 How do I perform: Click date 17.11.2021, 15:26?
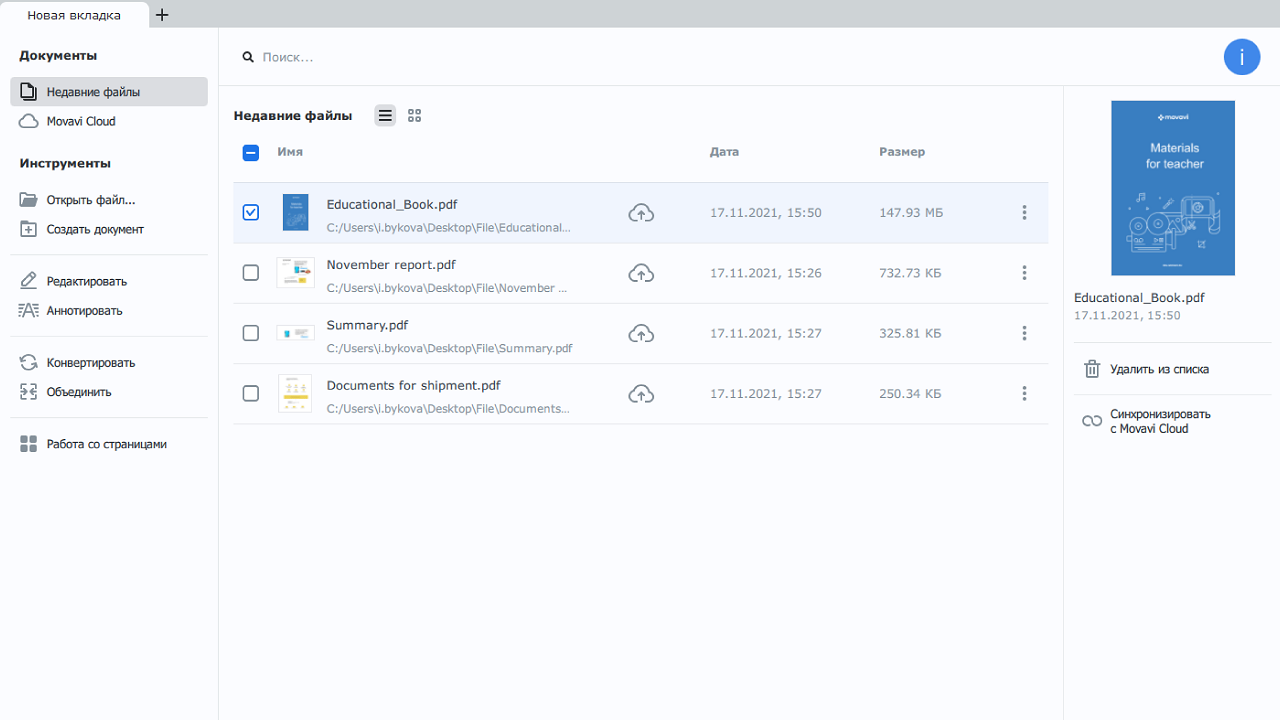[x=766, y=273]
